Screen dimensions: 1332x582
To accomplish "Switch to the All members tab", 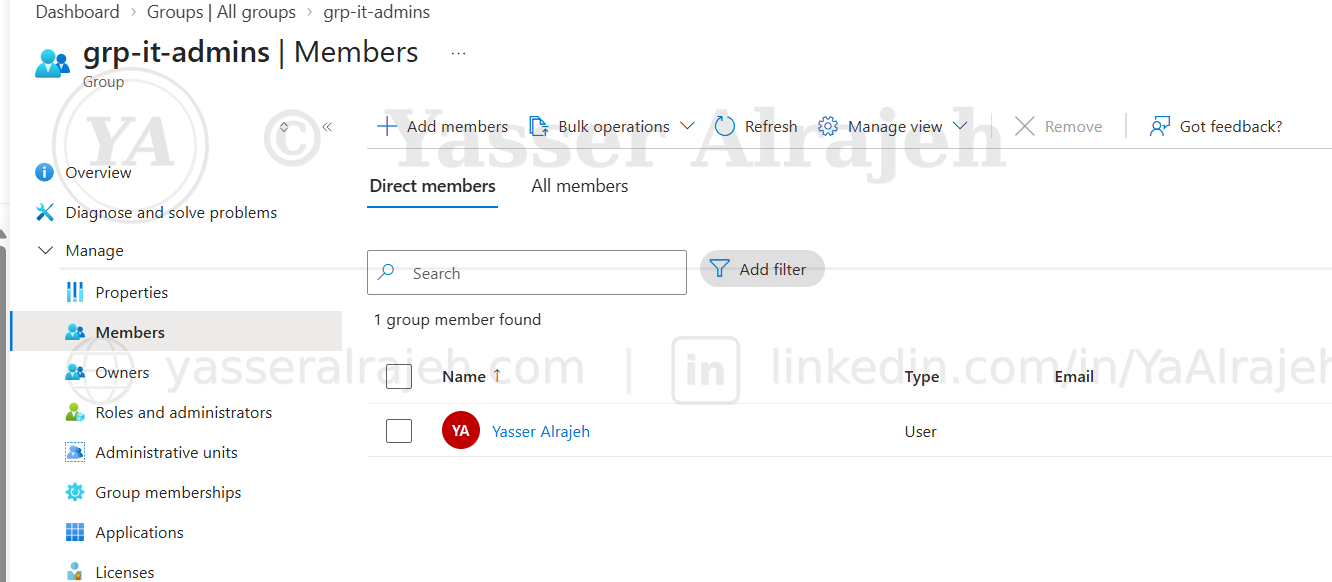I will coord(580,186).
